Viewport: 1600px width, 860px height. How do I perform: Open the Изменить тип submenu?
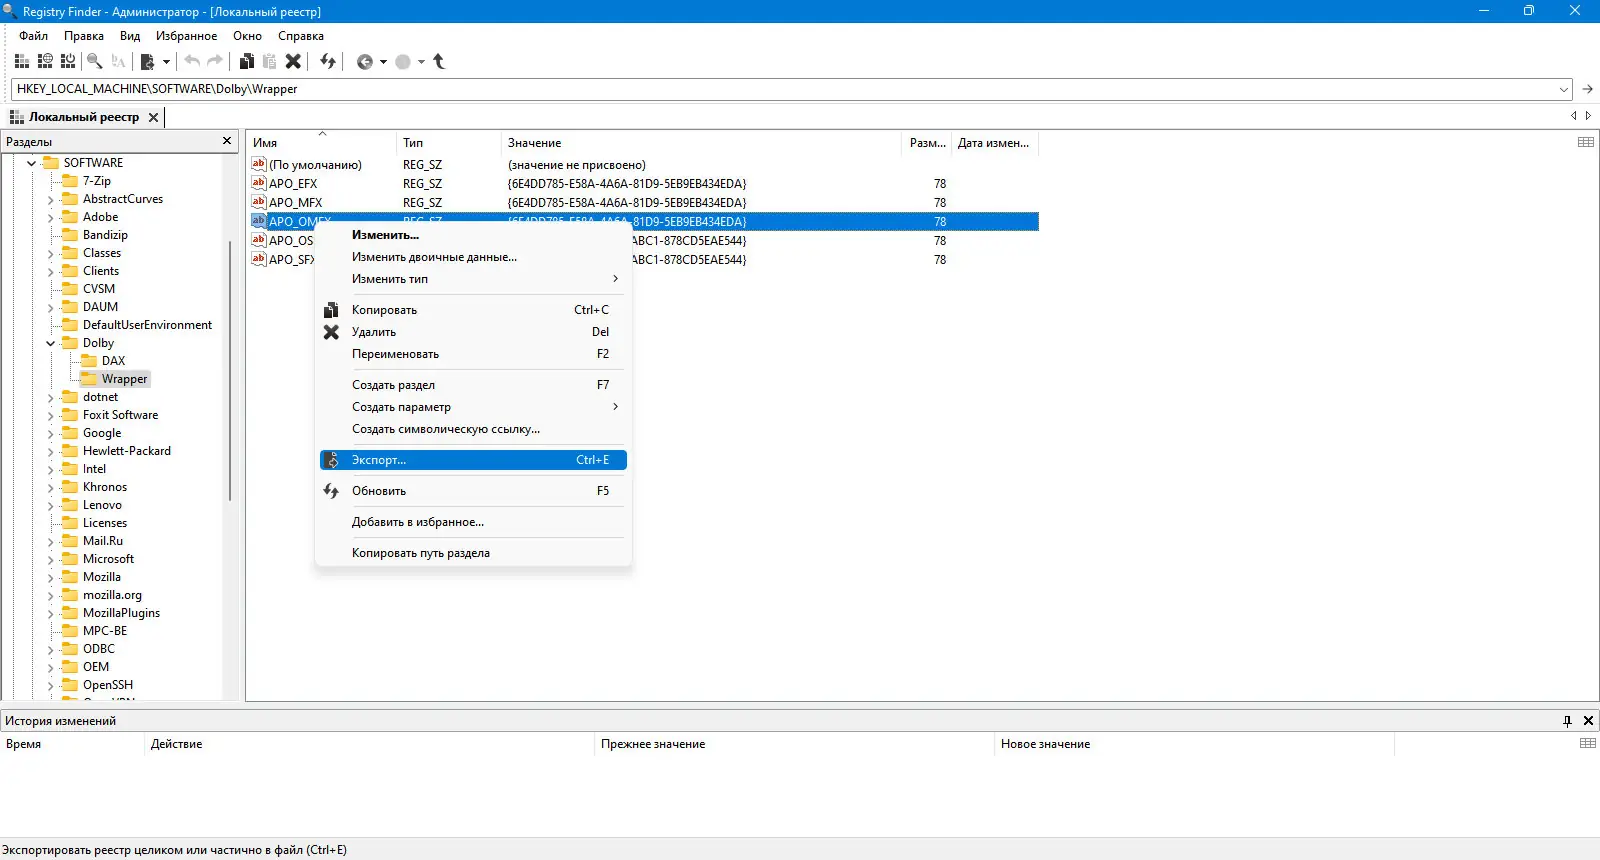(473, 279)
